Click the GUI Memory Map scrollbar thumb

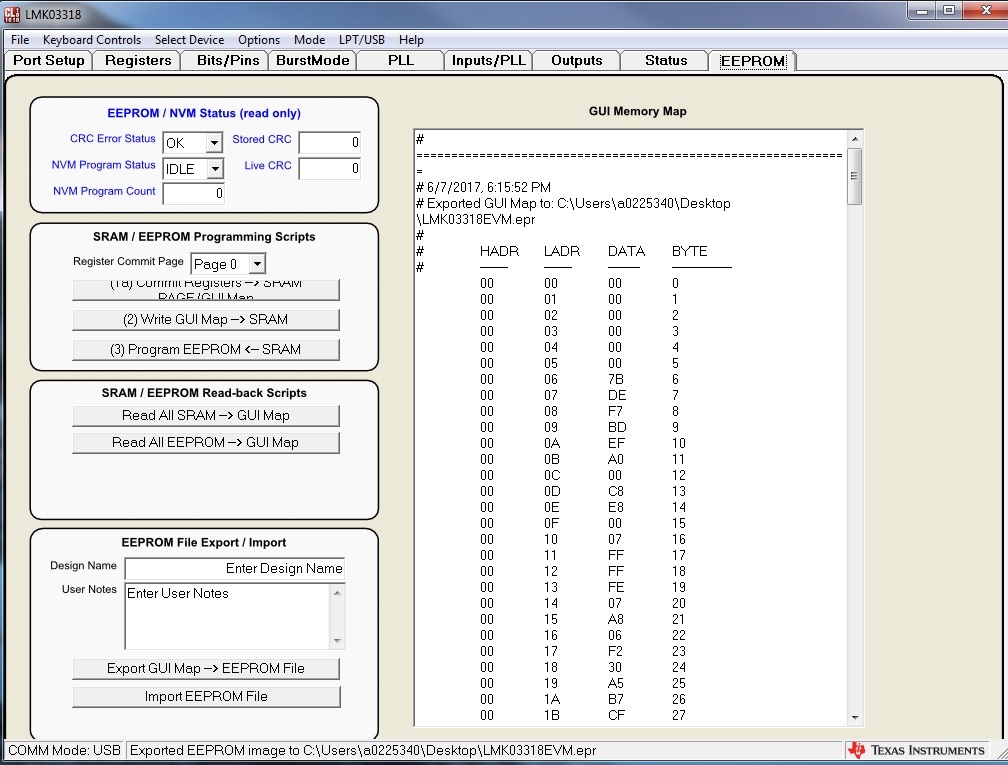pos(854,177)
